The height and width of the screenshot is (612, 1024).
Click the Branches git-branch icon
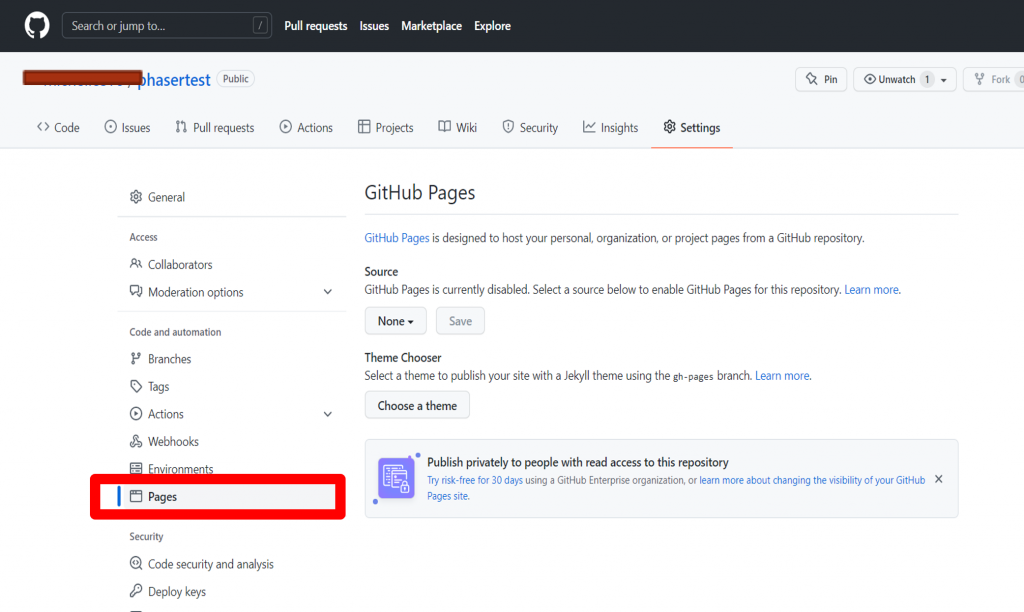pyautogui.click(x=136, y=358)
